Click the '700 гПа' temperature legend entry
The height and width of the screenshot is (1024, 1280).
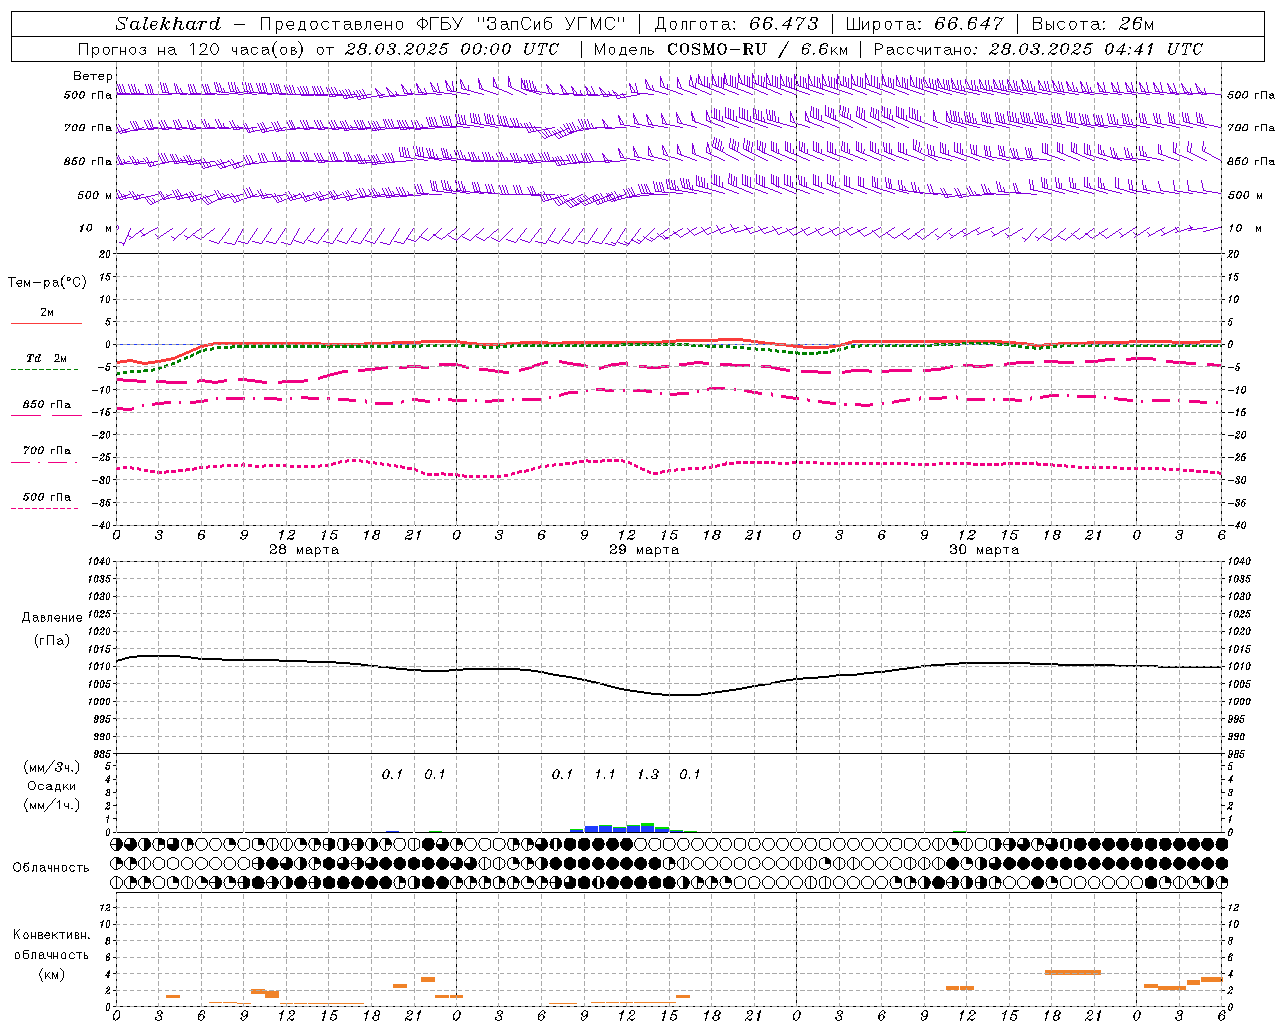pos(47,450)
